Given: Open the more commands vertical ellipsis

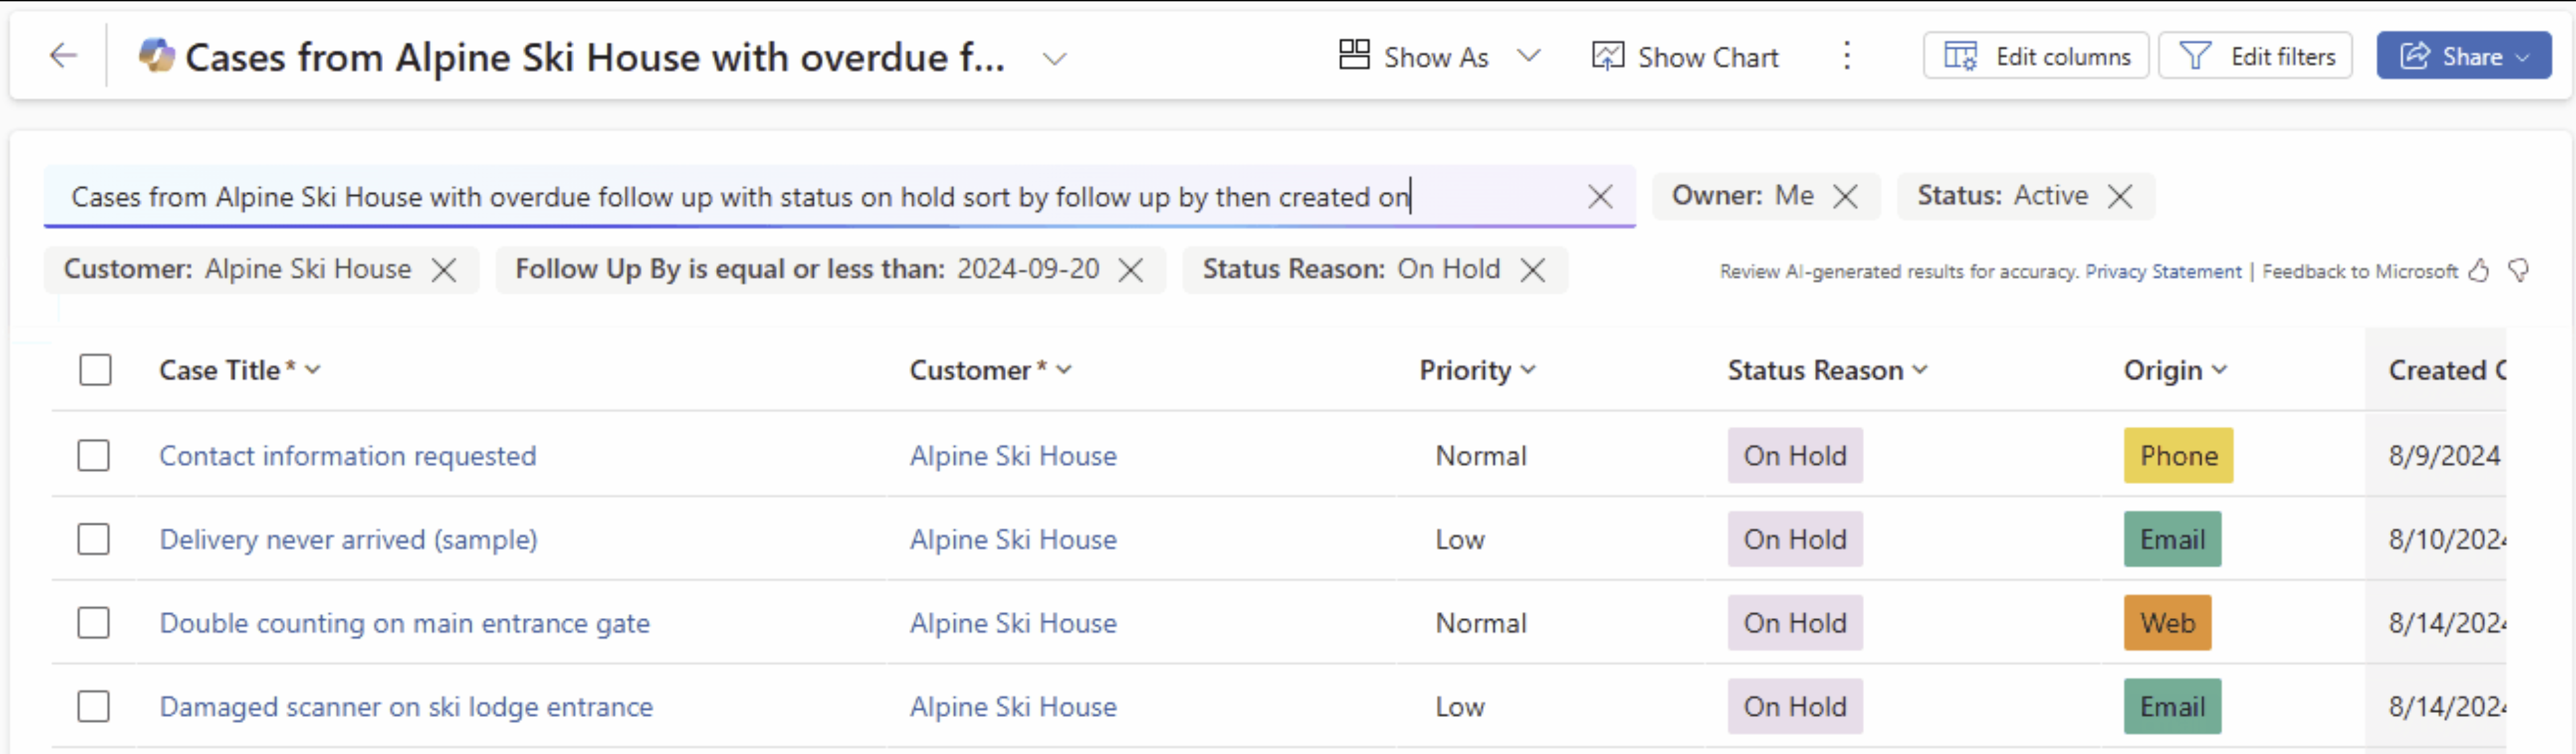Looking at the screenshot, I should click(x=1846, y=56).
